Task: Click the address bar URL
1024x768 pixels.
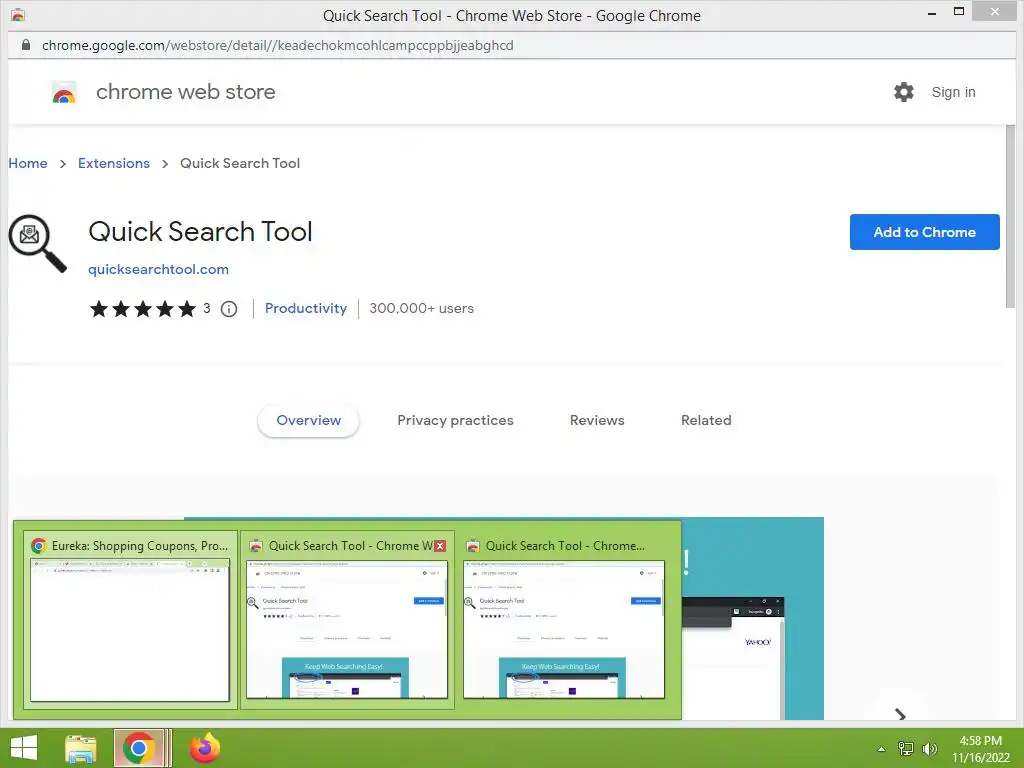Action: pos(278,45)
